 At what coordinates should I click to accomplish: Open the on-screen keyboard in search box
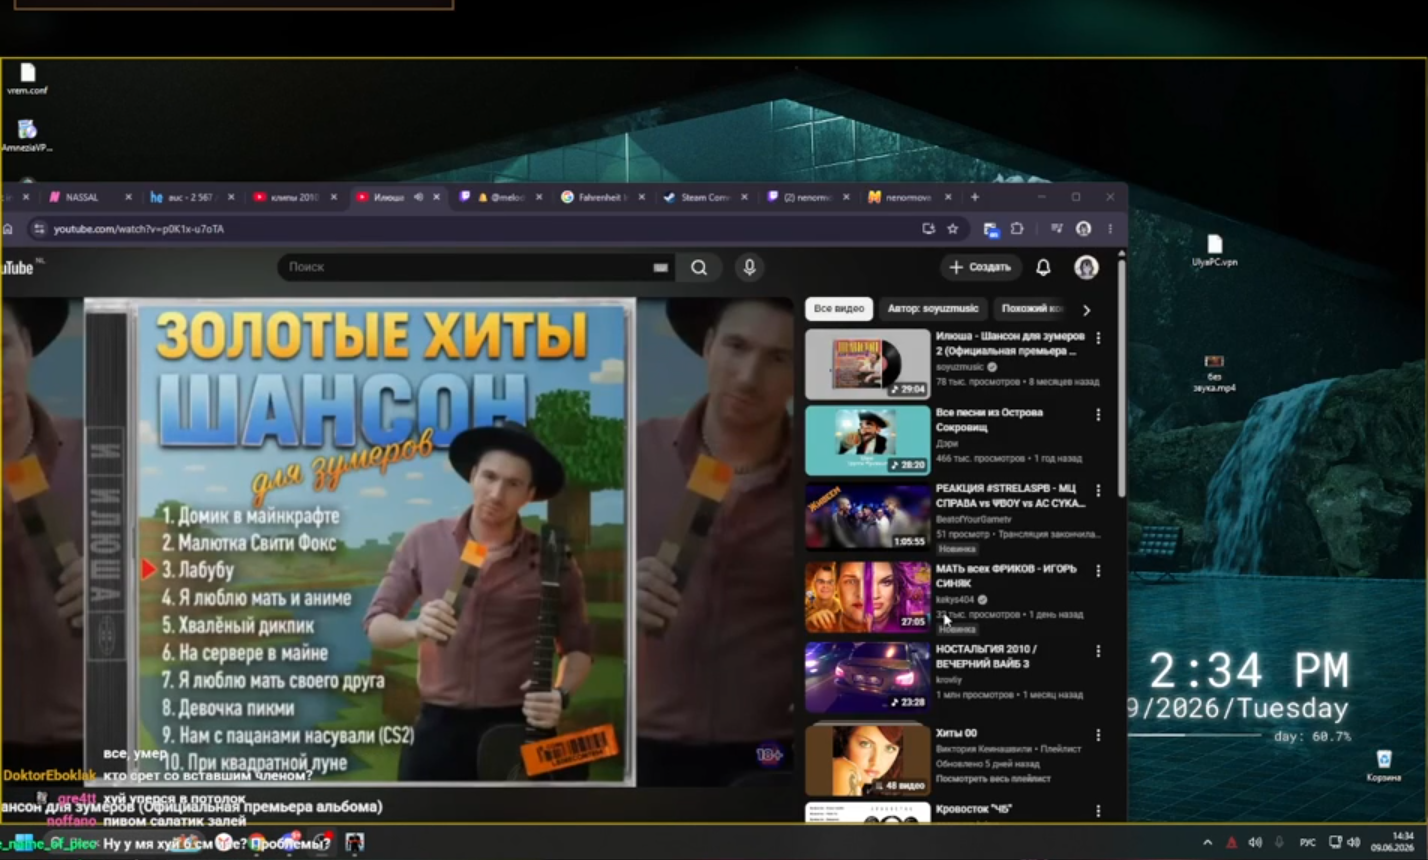click(x=660, y=267)
